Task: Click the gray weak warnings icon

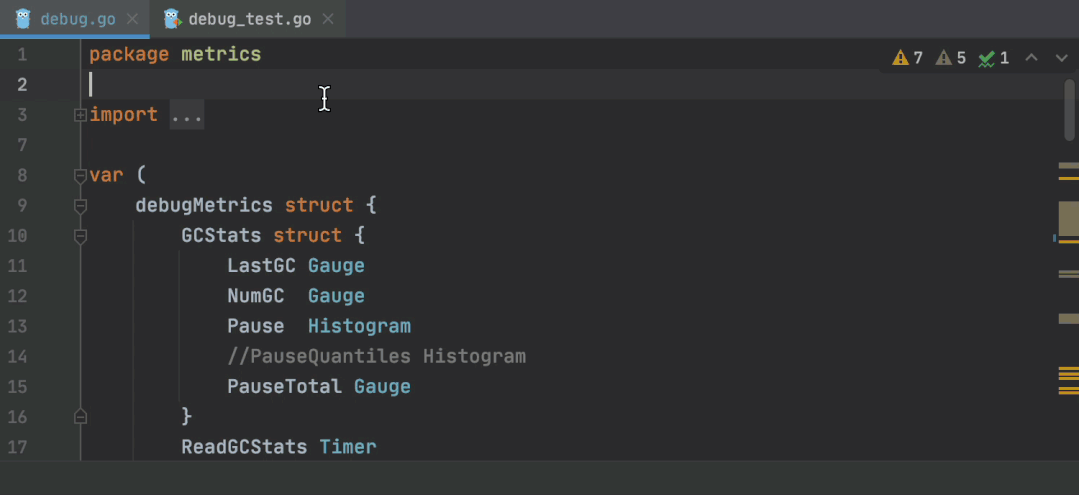Action: [943, 58]
